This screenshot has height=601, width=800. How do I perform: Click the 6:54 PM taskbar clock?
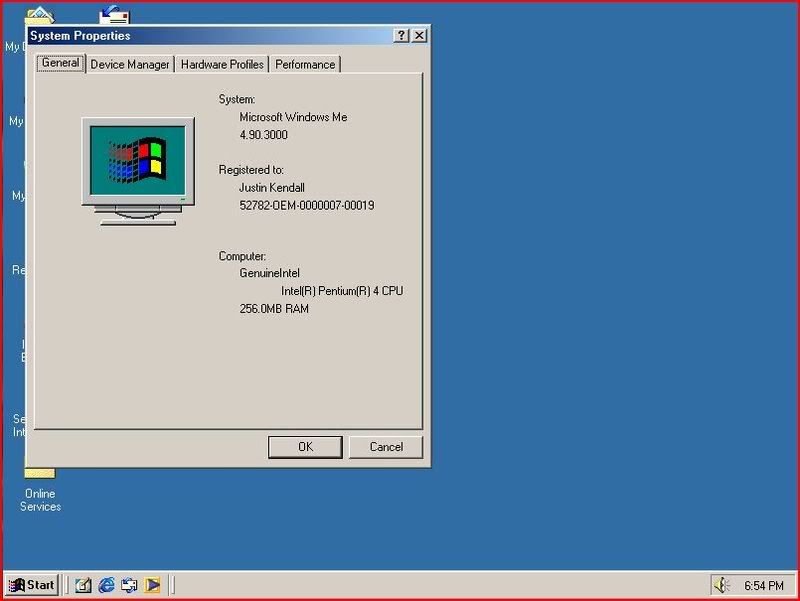click(x=762, y=585)
